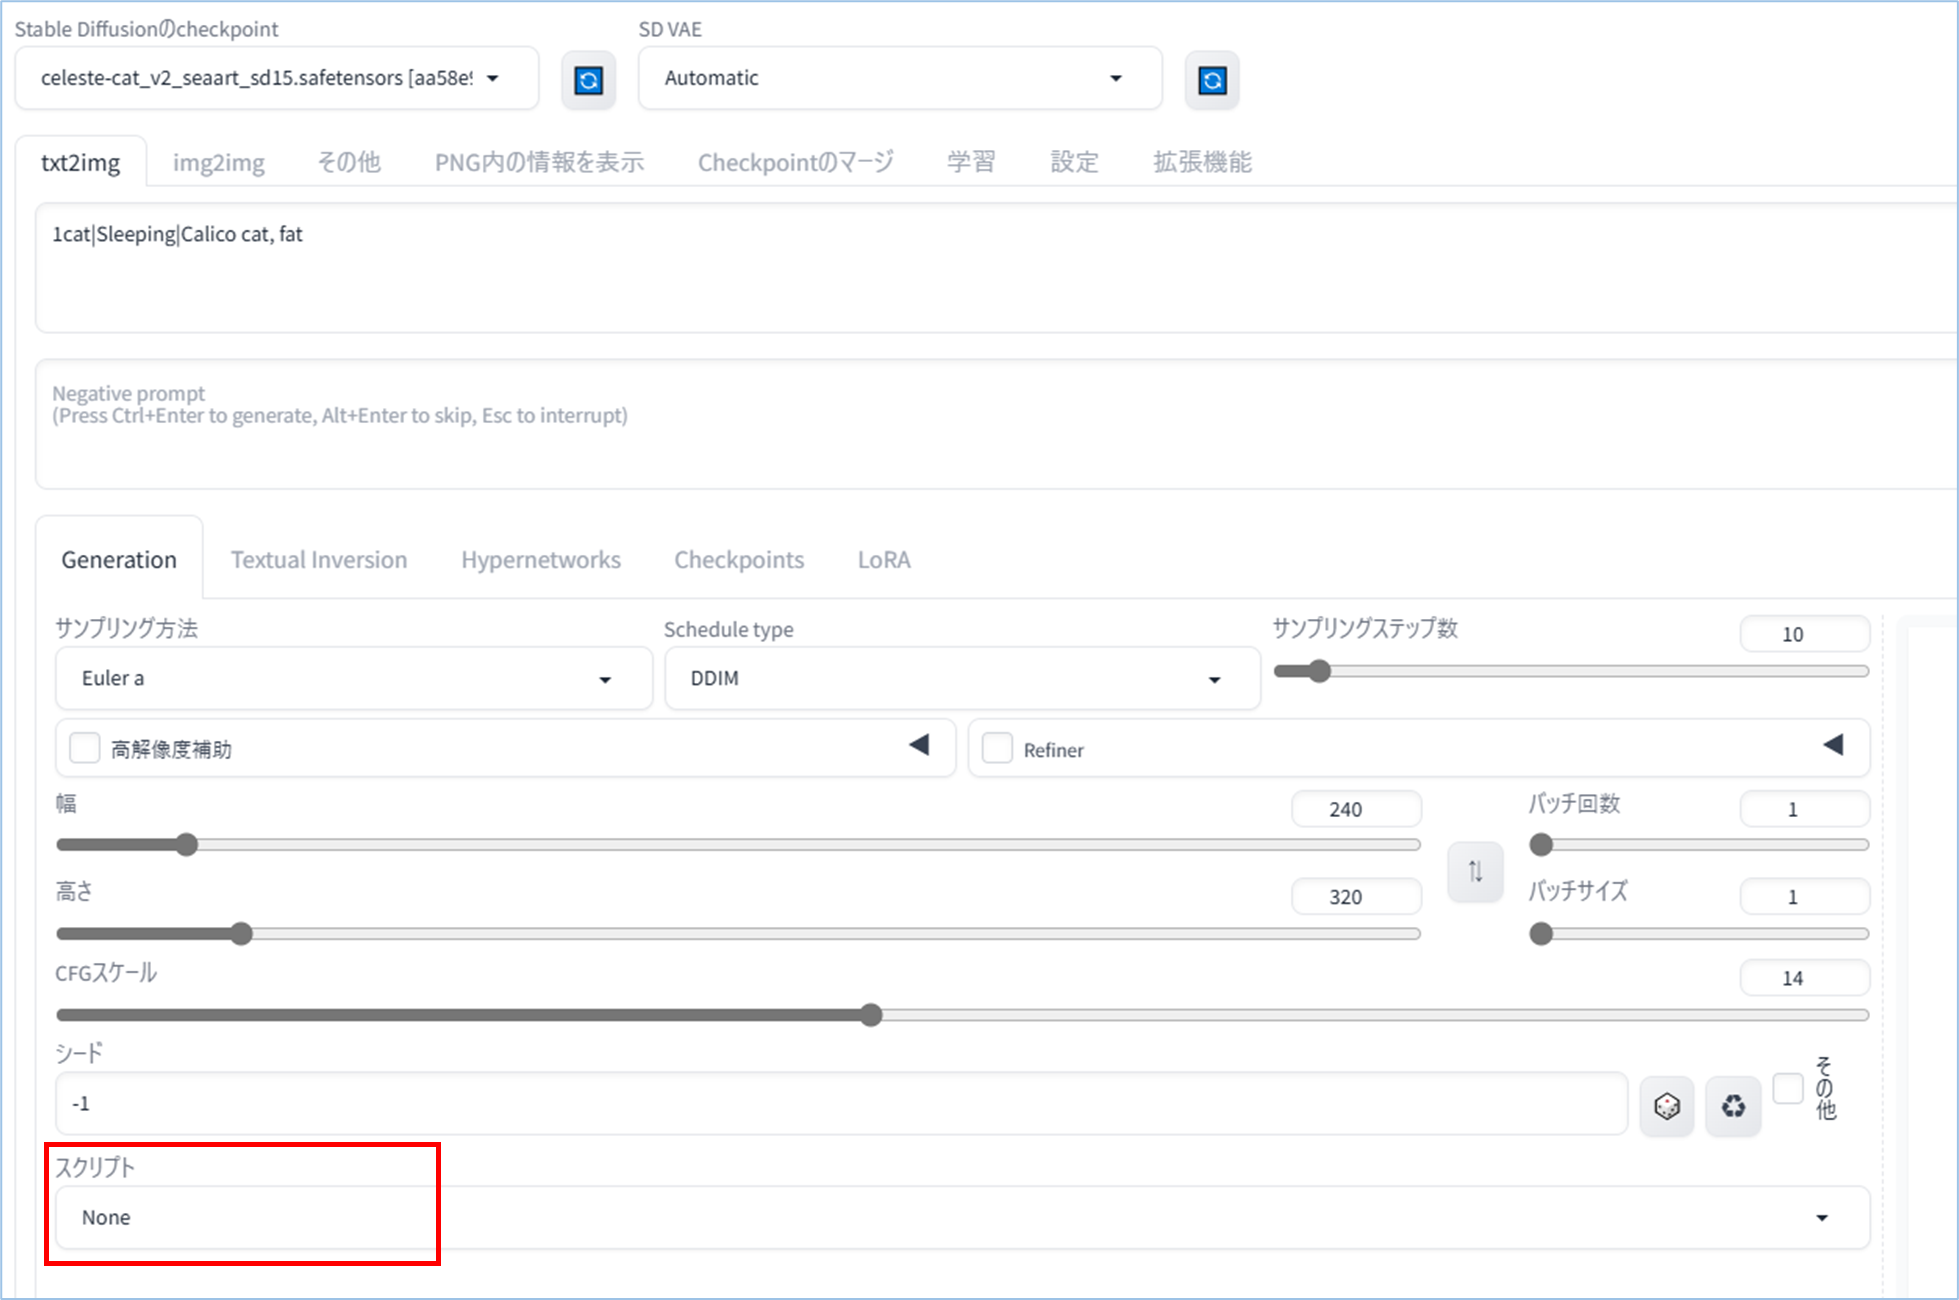This screenshot has height=1300, width=1959.
Task: Click the Negative prompt text field
Action: pos(990,425)
